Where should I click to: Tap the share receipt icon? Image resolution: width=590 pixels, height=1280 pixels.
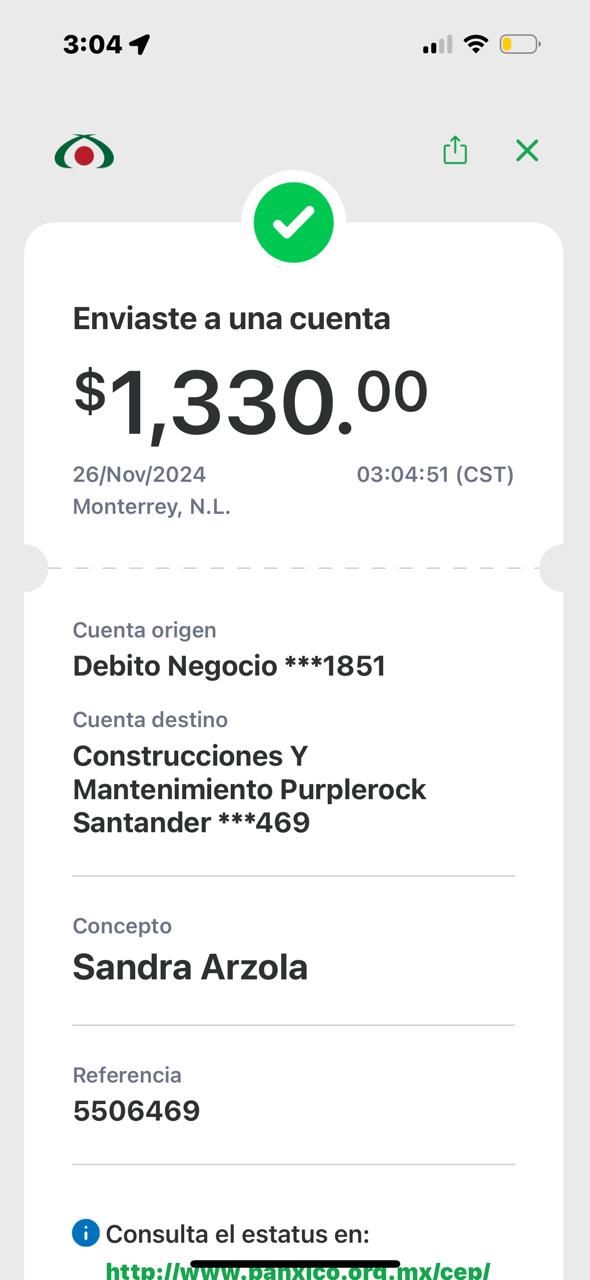click(x=455, y=151)
